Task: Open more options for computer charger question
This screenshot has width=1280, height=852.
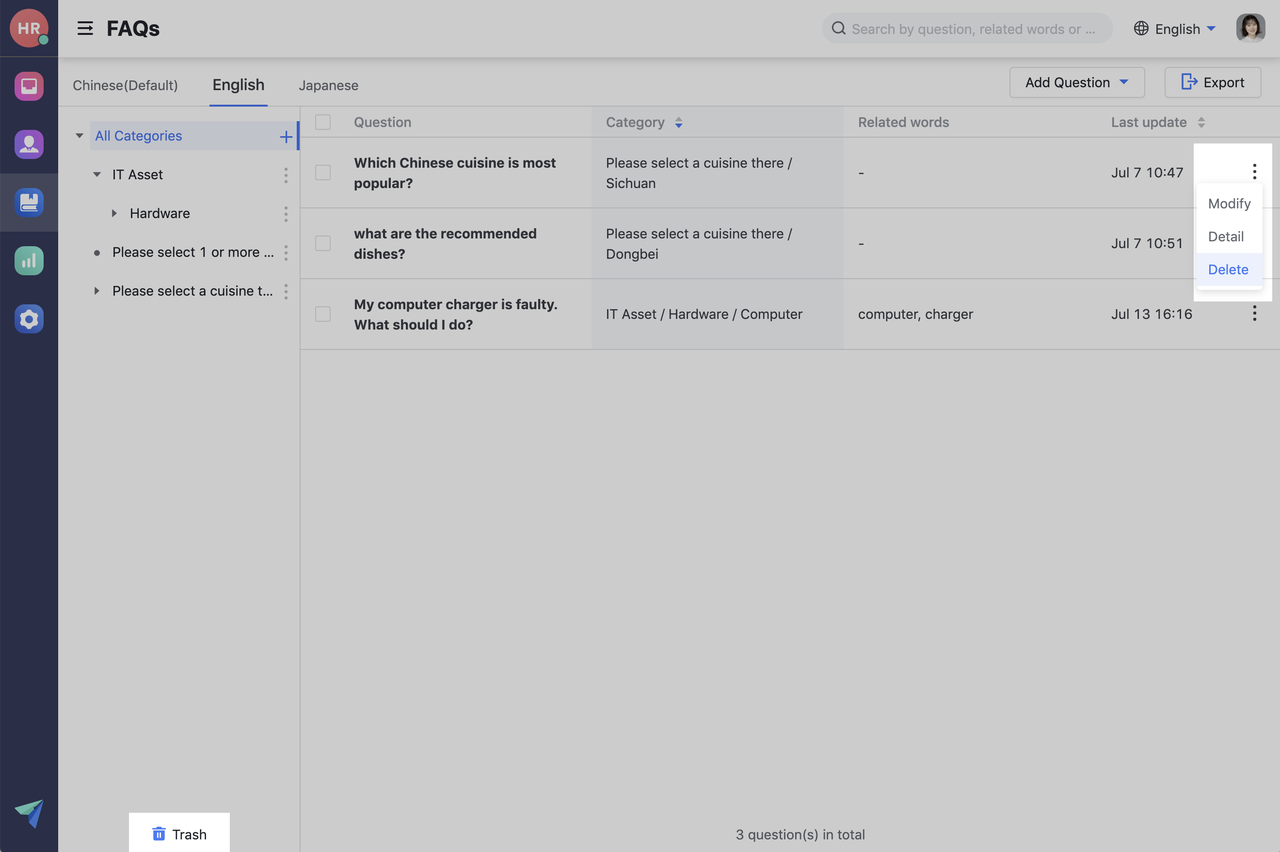Action: pos(1254,314)
